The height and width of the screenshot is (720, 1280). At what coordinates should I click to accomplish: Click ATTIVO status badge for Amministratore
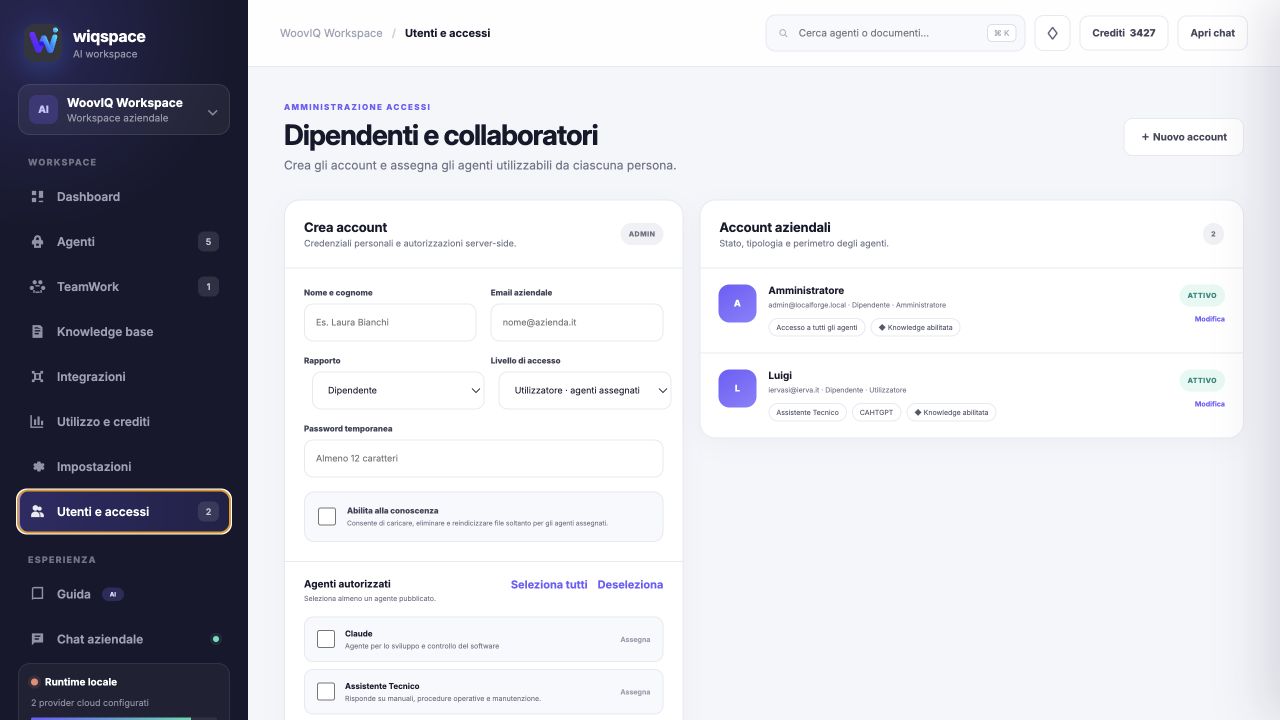1202,296
